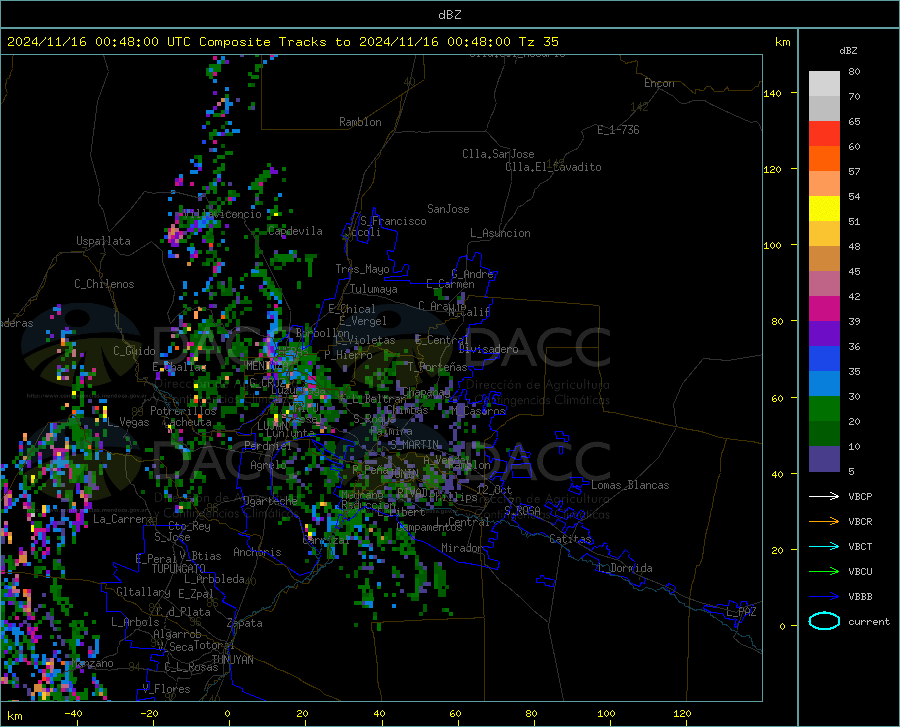The height and width of the screenshot is (727, 900).
Task: Click the 'Tres_Mayo' map label
Action: coord(362,269)
